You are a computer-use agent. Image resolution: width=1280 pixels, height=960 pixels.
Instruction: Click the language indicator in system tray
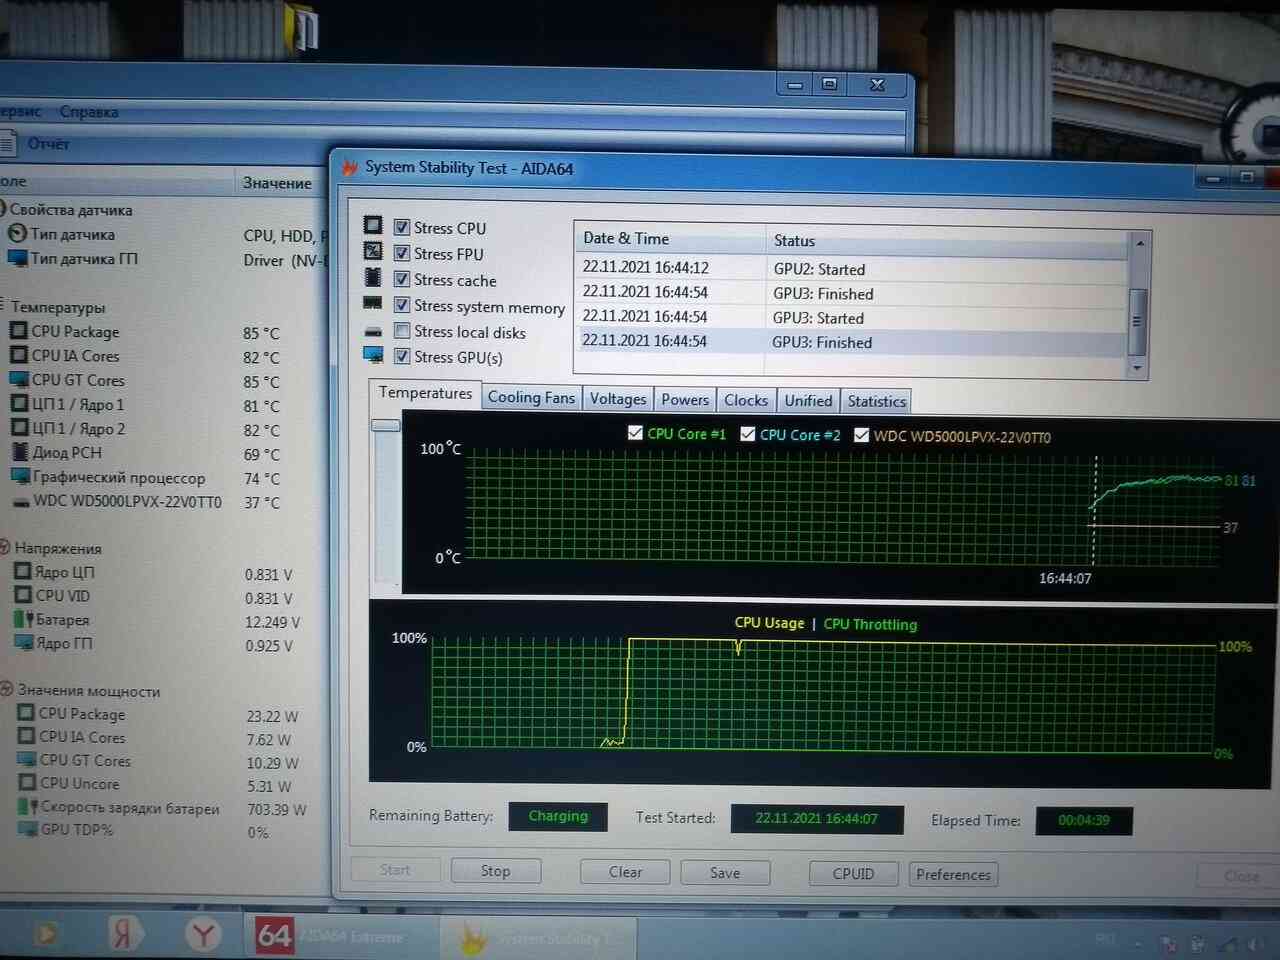click(1105, 938)
